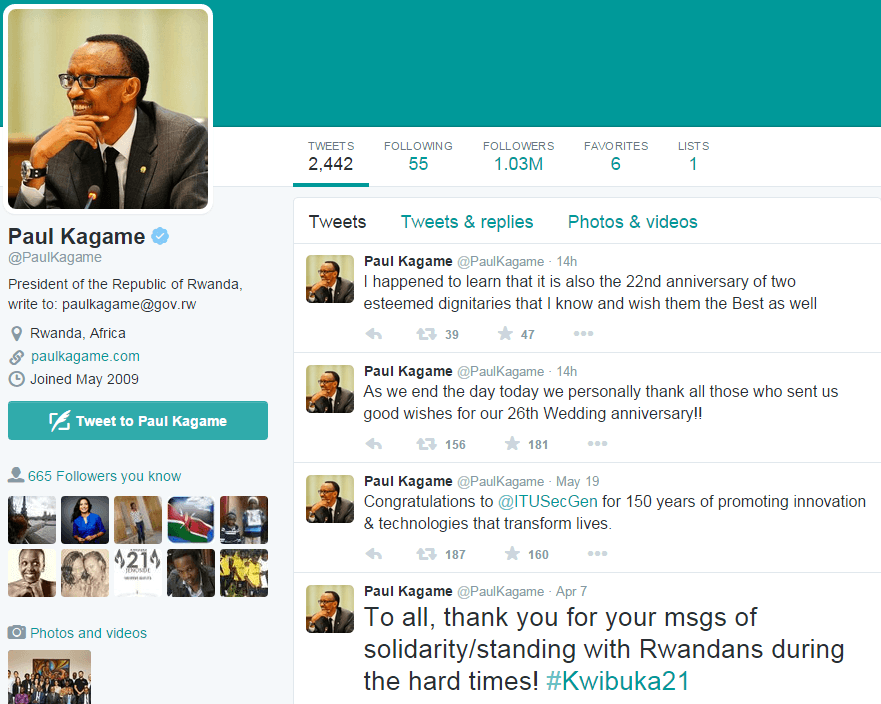Open more options on Wedding anniversary tweet
The width and height of the screenshot is (881, 704).
click(x=597, y=444)
